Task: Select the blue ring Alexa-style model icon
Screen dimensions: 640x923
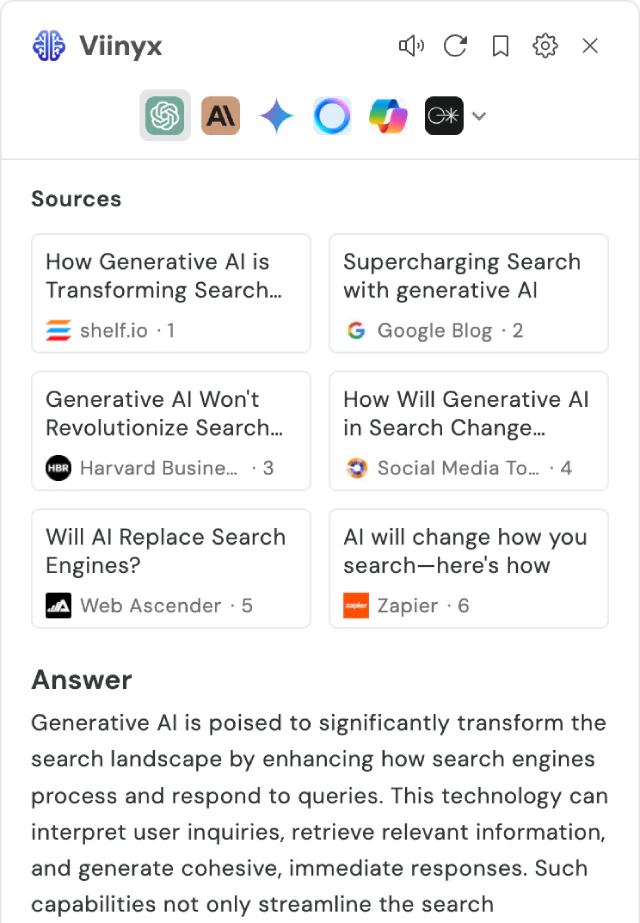Action: click(x=332, y=116)
